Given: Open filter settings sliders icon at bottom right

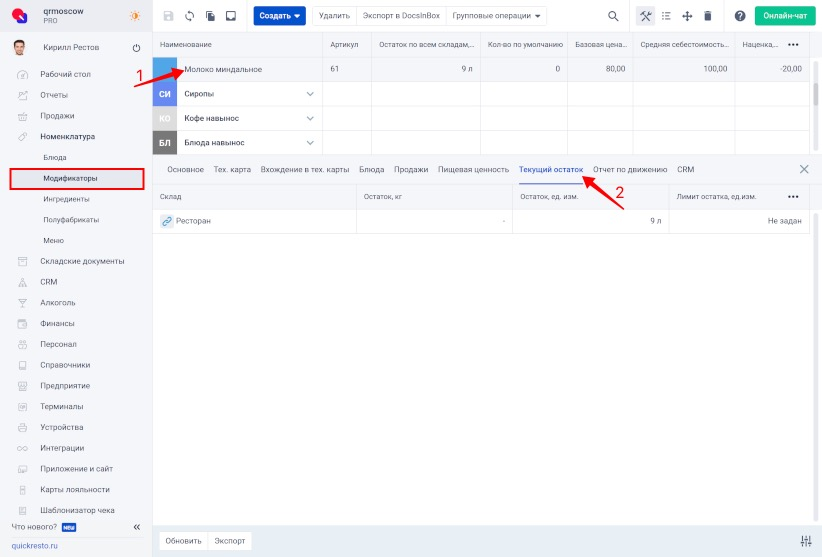Looking at the screenshot, I should 806,541.
